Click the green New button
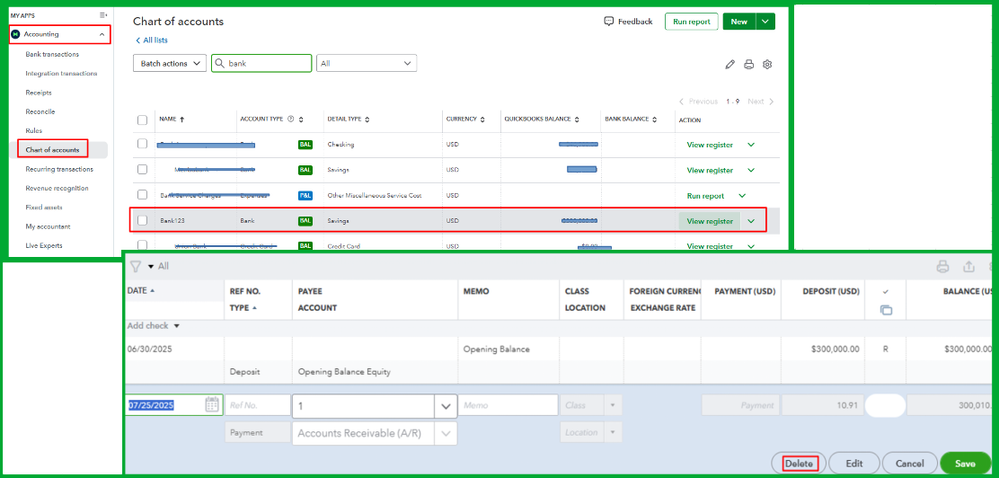The width and height of the screenshot is (999, 478). click(739, 22)
